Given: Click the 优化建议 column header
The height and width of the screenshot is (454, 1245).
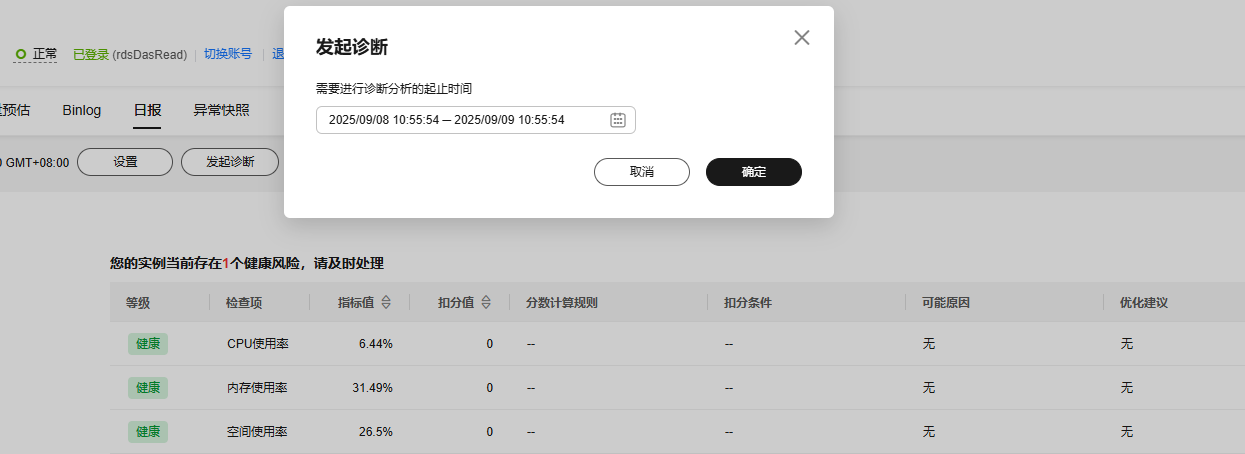Looking at the screenshot, I should point(1144,302).
